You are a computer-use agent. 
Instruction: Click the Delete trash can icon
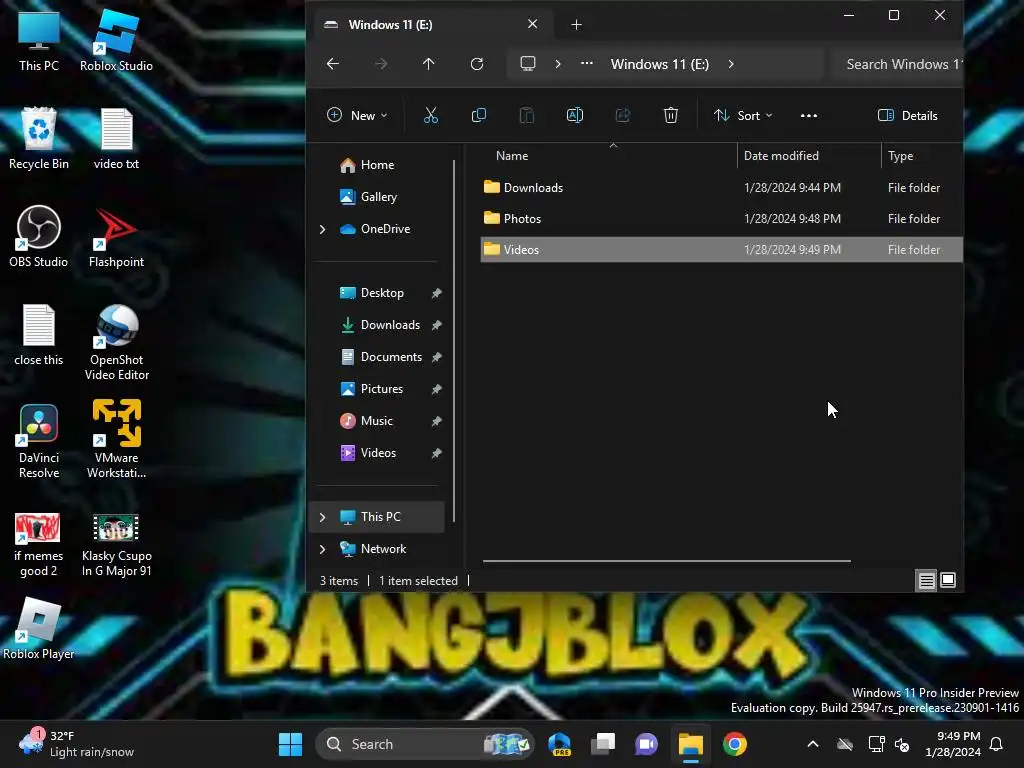(x=671, y=116)
